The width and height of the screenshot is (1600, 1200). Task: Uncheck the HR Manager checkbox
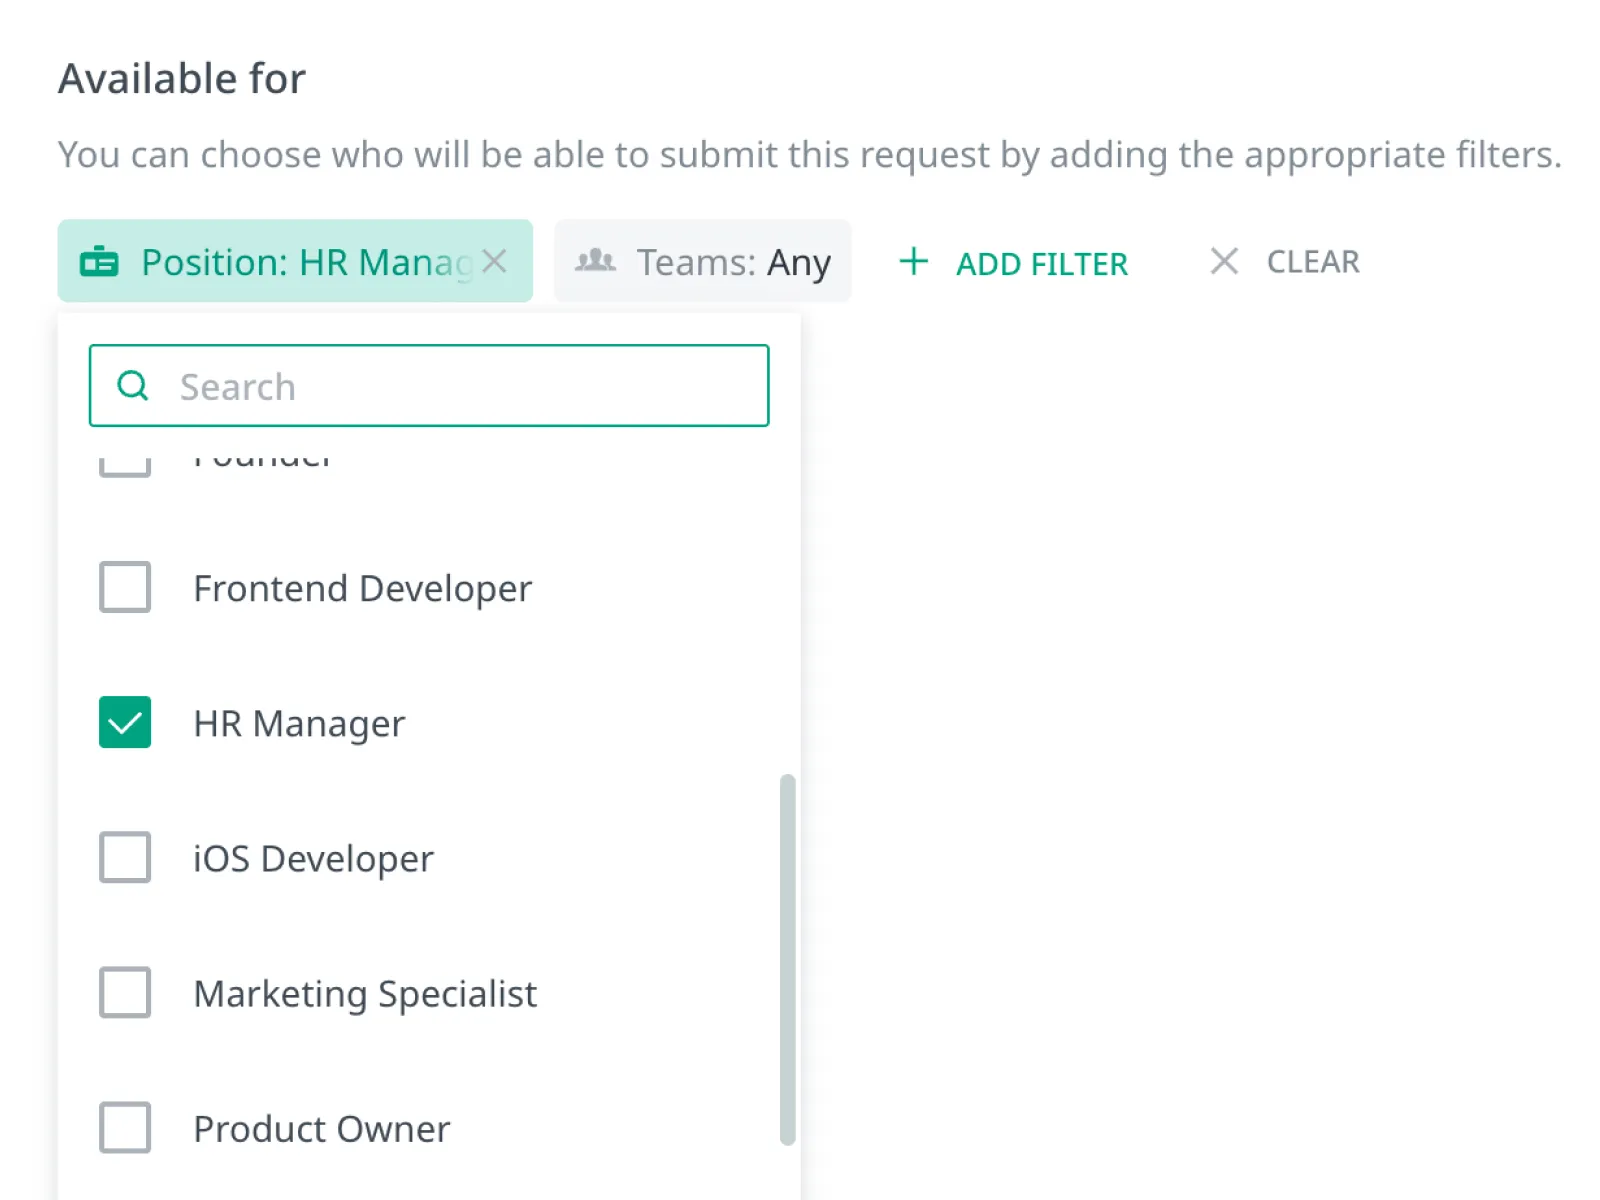point(125,722)
